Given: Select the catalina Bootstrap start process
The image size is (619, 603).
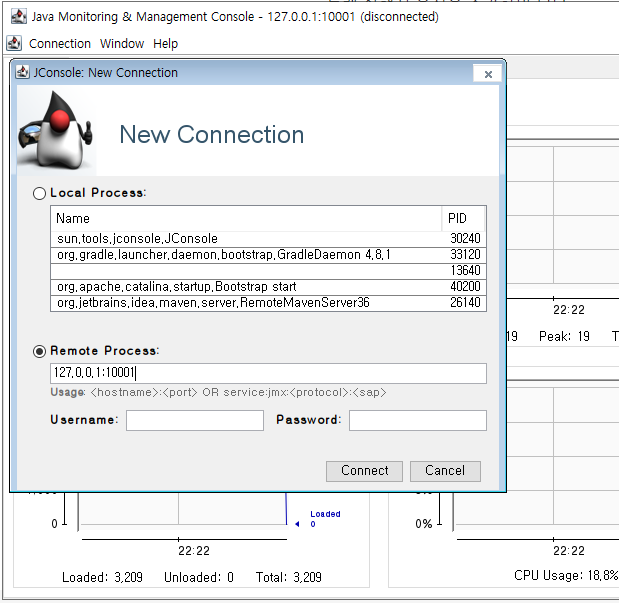Looking at the screenshot, I should click(268, 287).
